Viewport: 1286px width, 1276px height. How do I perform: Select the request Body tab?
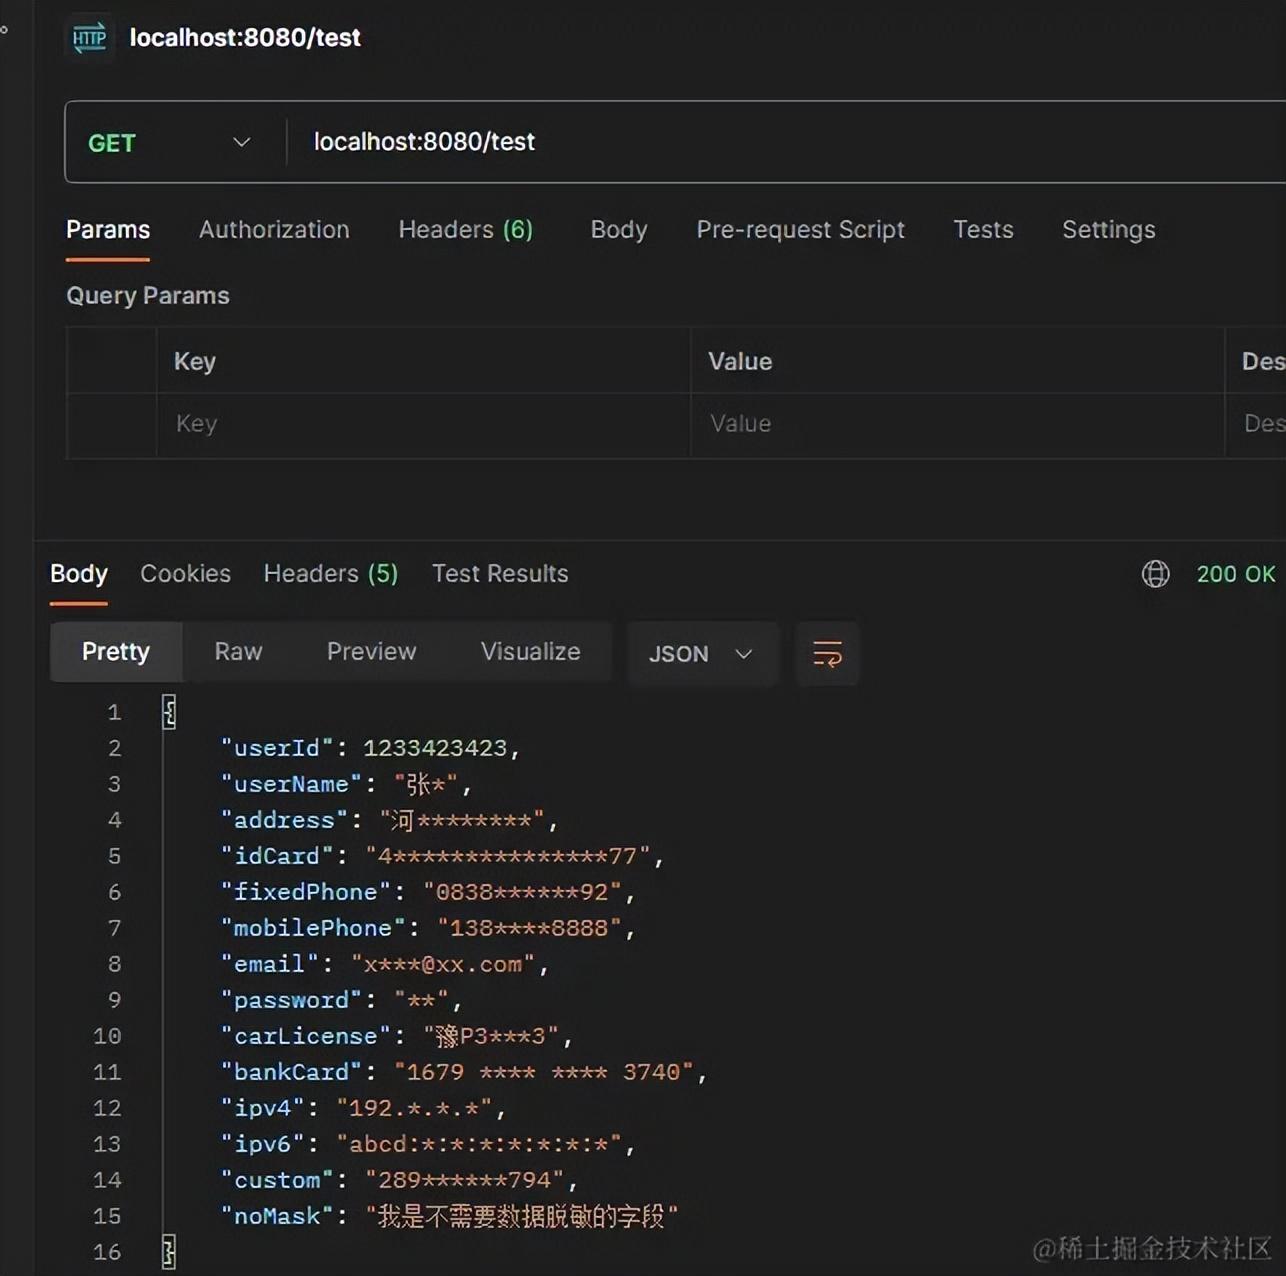tap(619, 230)
